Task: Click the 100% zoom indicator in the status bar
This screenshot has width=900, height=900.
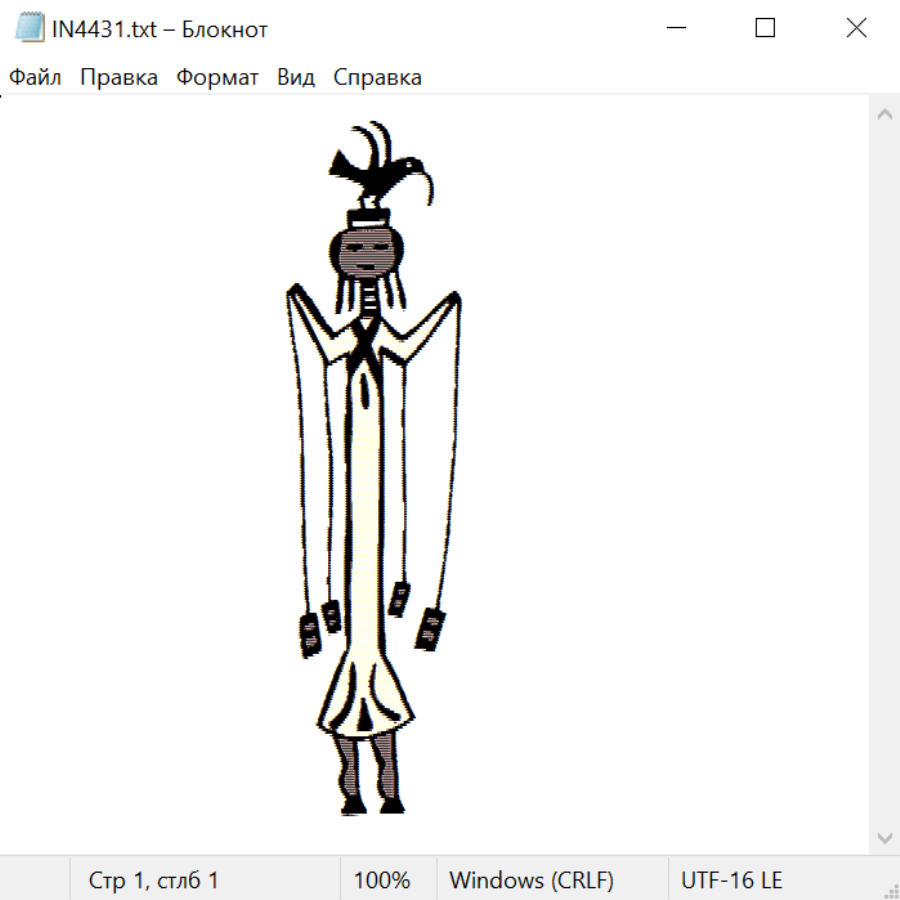Action: 382,881
